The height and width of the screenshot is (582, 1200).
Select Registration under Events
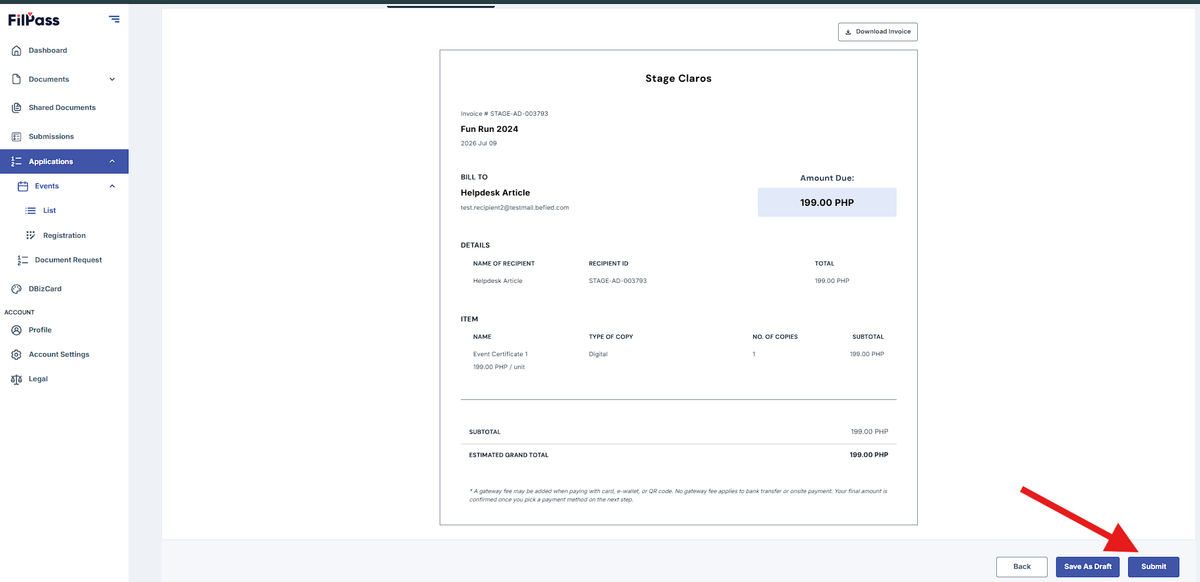click(x=64, y=236)
